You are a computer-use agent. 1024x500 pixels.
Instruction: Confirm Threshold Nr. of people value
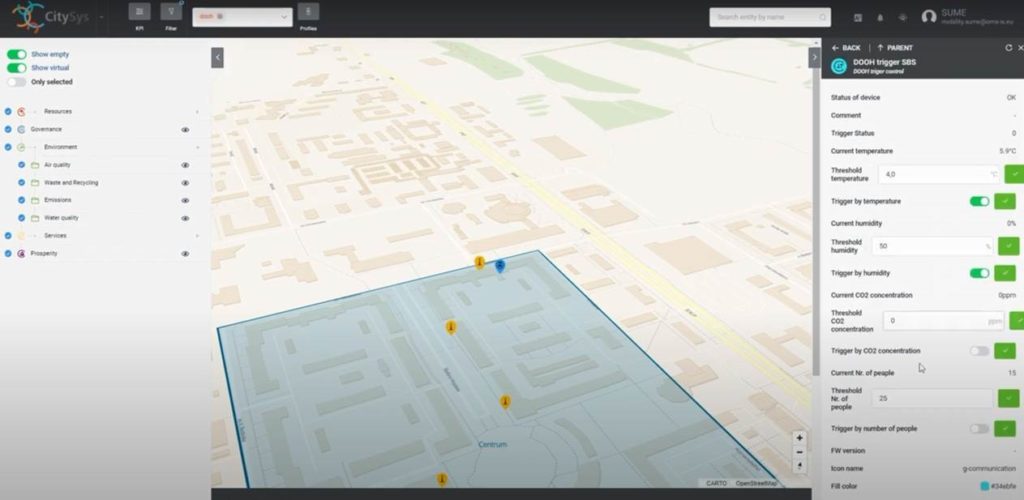coord(1008,398)
